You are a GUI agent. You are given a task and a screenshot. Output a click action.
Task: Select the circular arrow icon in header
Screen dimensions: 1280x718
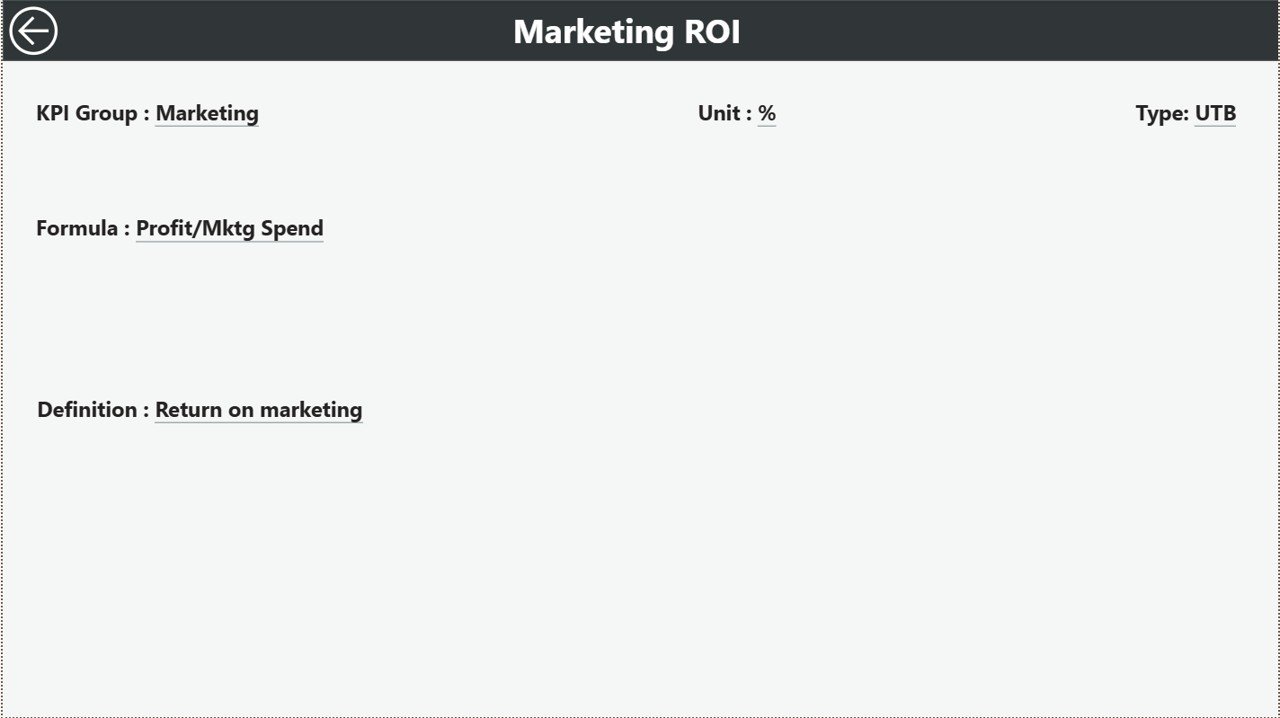tap(33, 30)
